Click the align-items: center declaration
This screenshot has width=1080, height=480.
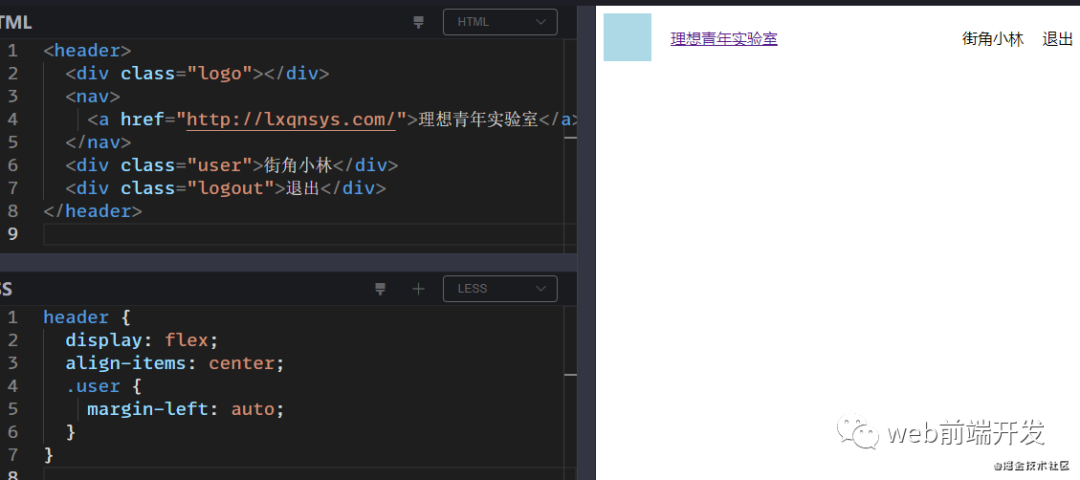click(175, 363)
